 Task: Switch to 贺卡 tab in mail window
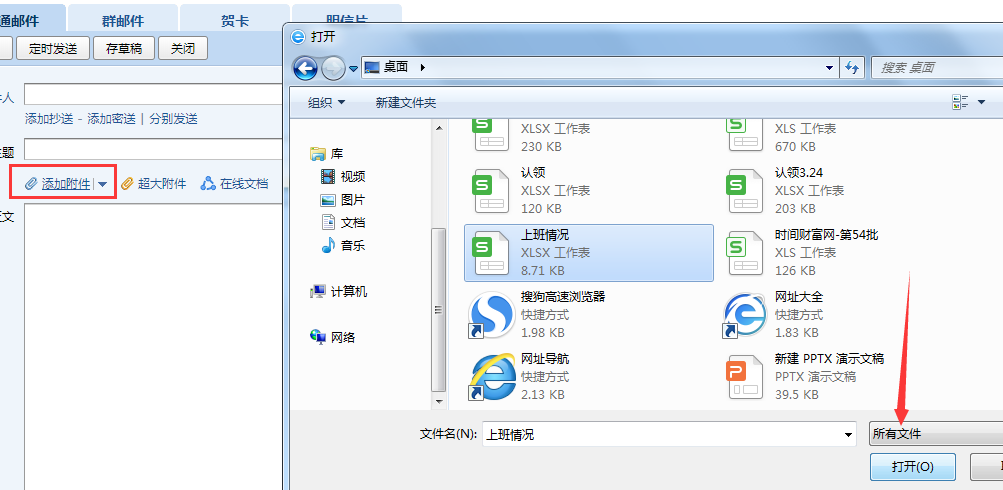[235, 20]
